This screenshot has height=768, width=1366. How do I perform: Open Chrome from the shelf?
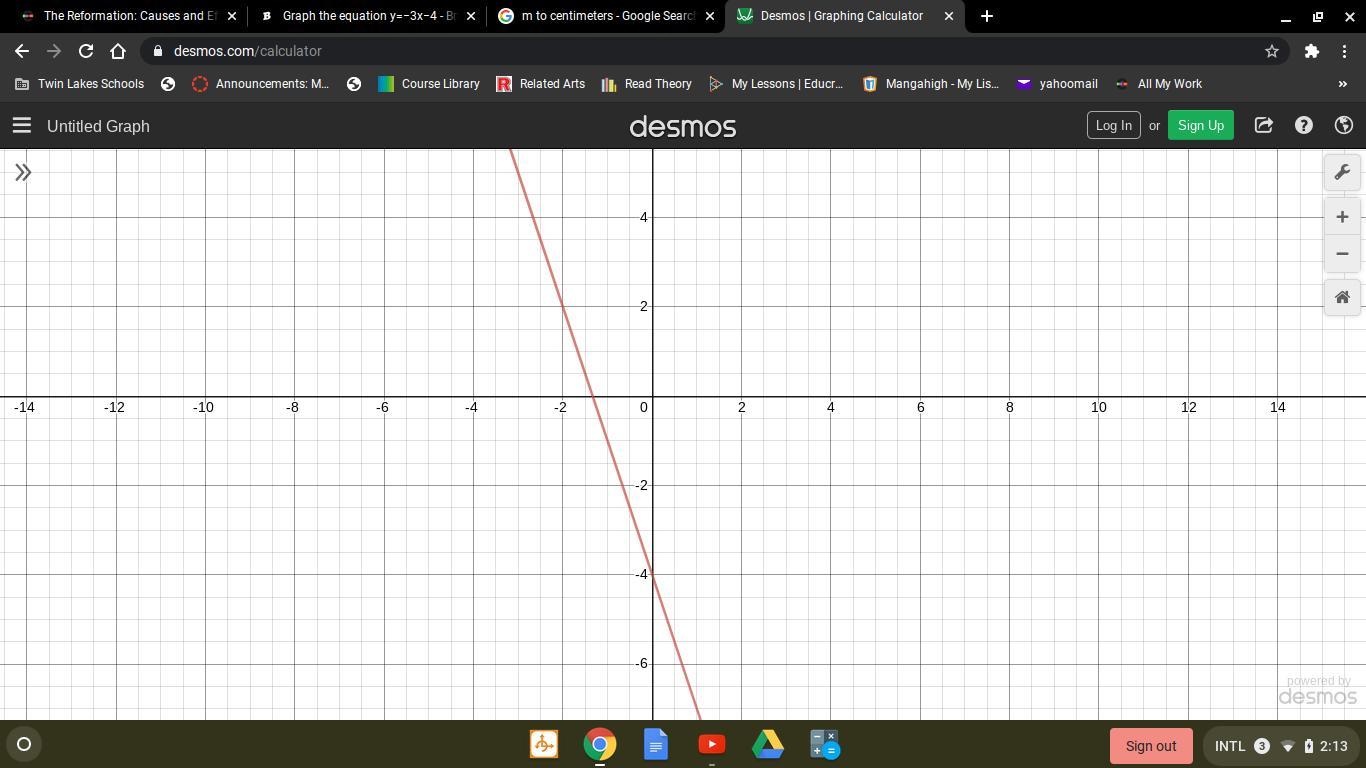600,744
